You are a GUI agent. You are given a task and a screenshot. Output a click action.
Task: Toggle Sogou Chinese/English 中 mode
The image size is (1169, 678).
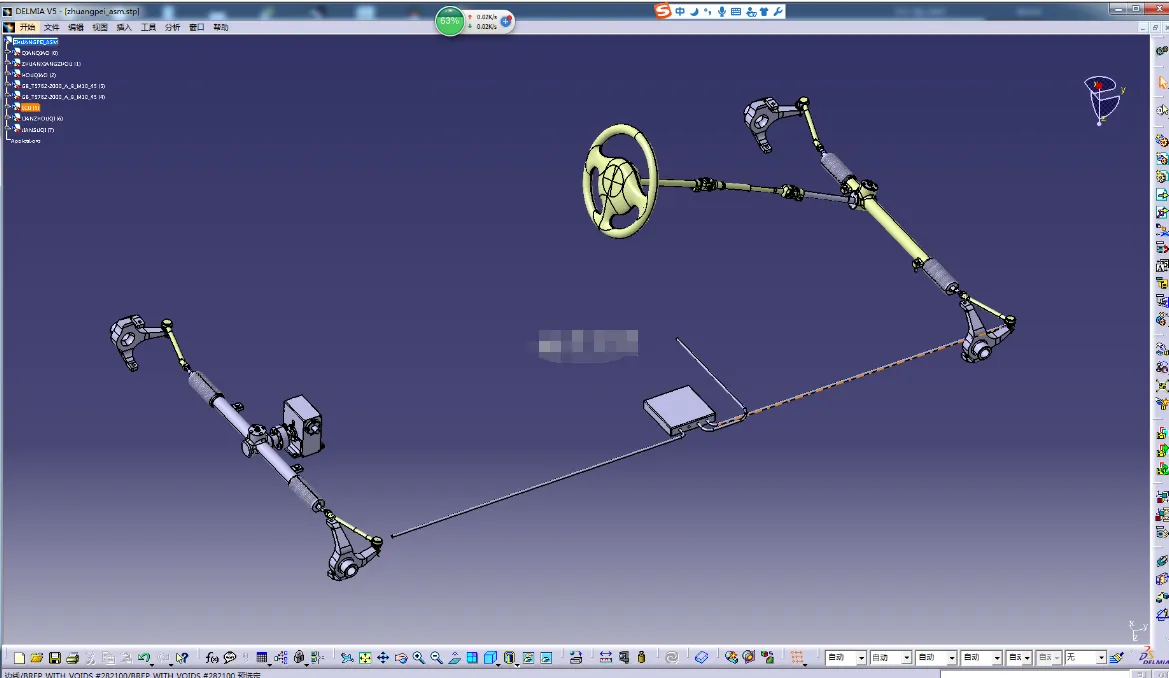pos(680,11)
